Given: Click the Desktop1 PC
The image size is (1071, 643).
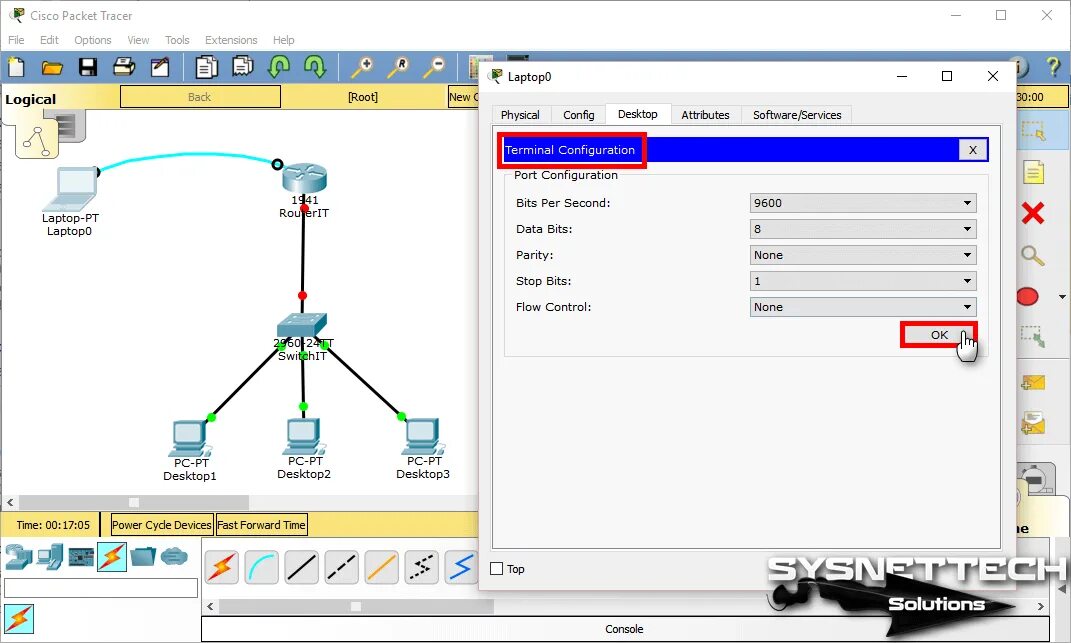Looking at the screenshot, I should click(189, 438).
